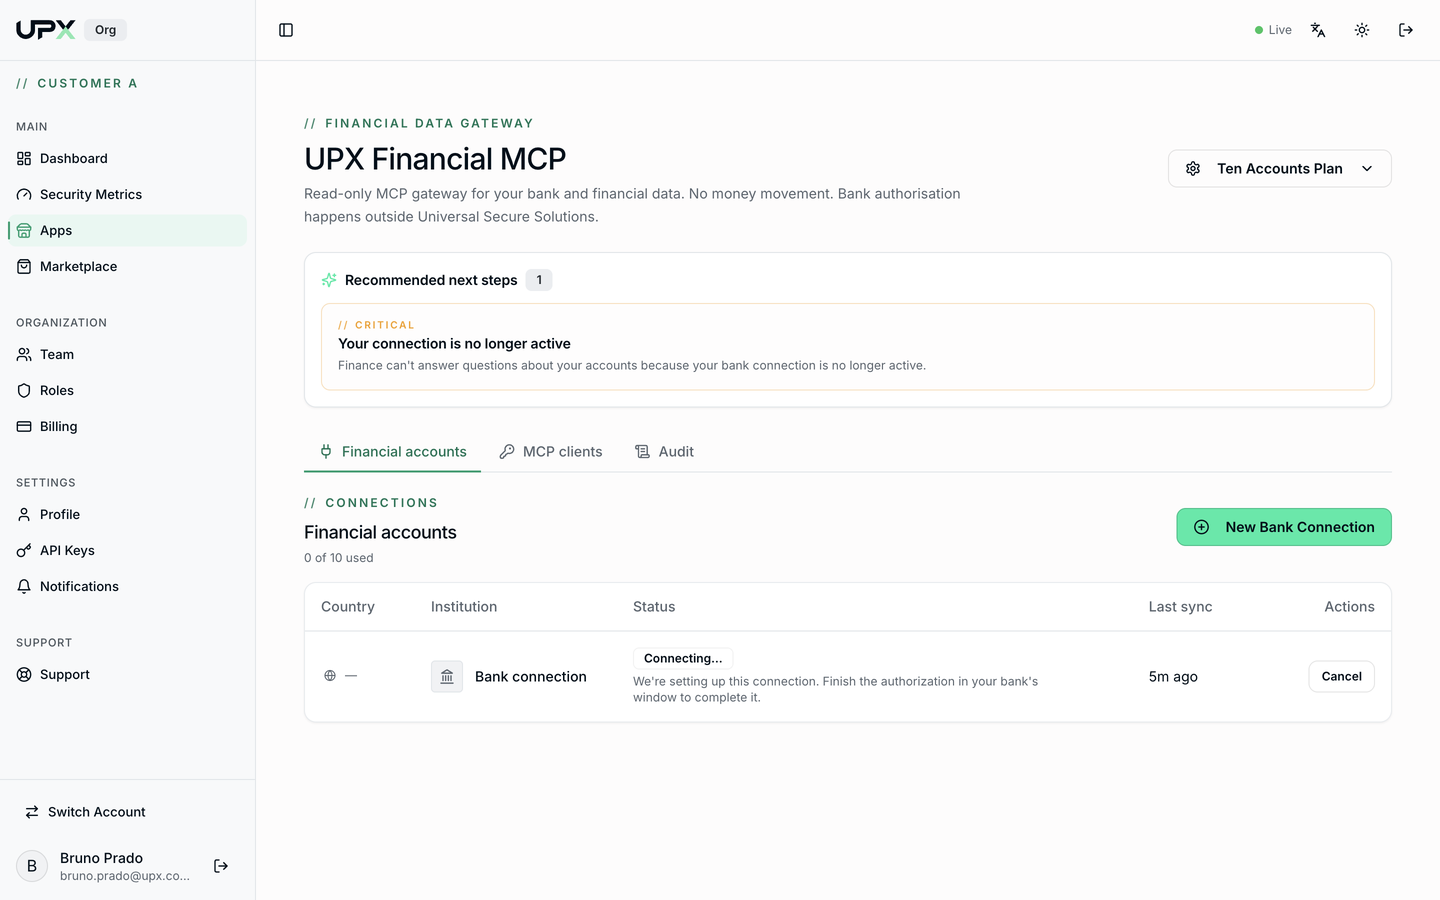Click New Bank Connection button
This screenshot has width=1440, height=900.
[x=1284, y=527]
